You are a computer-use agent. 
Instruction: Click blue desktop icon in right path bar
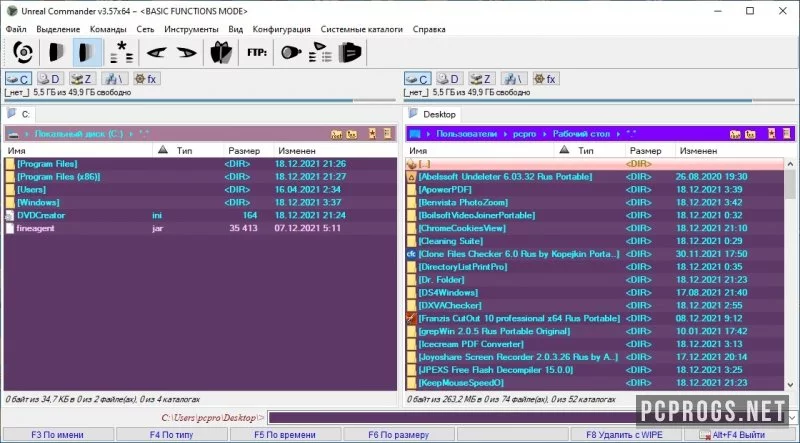pyautogui.click(x=415, y=134)
